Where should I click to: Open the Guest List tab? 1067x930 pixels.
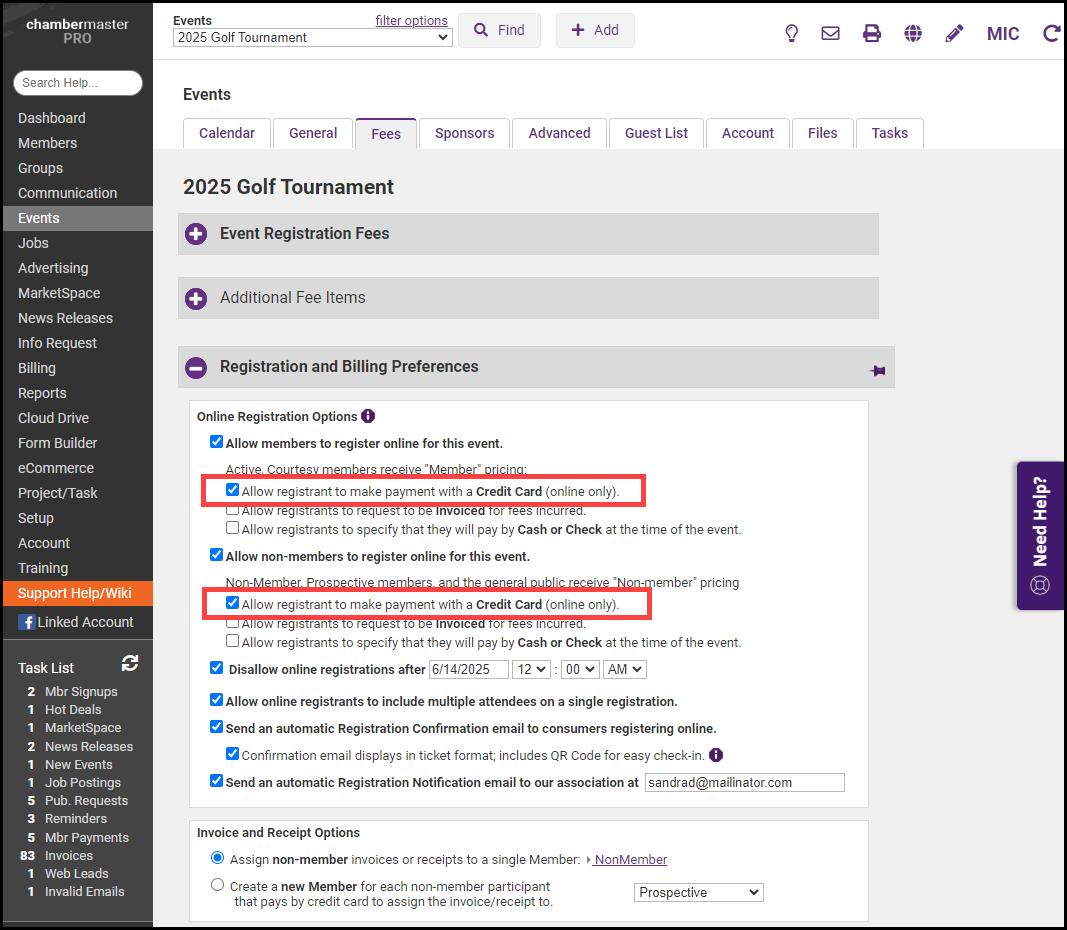tap(656, 133)
